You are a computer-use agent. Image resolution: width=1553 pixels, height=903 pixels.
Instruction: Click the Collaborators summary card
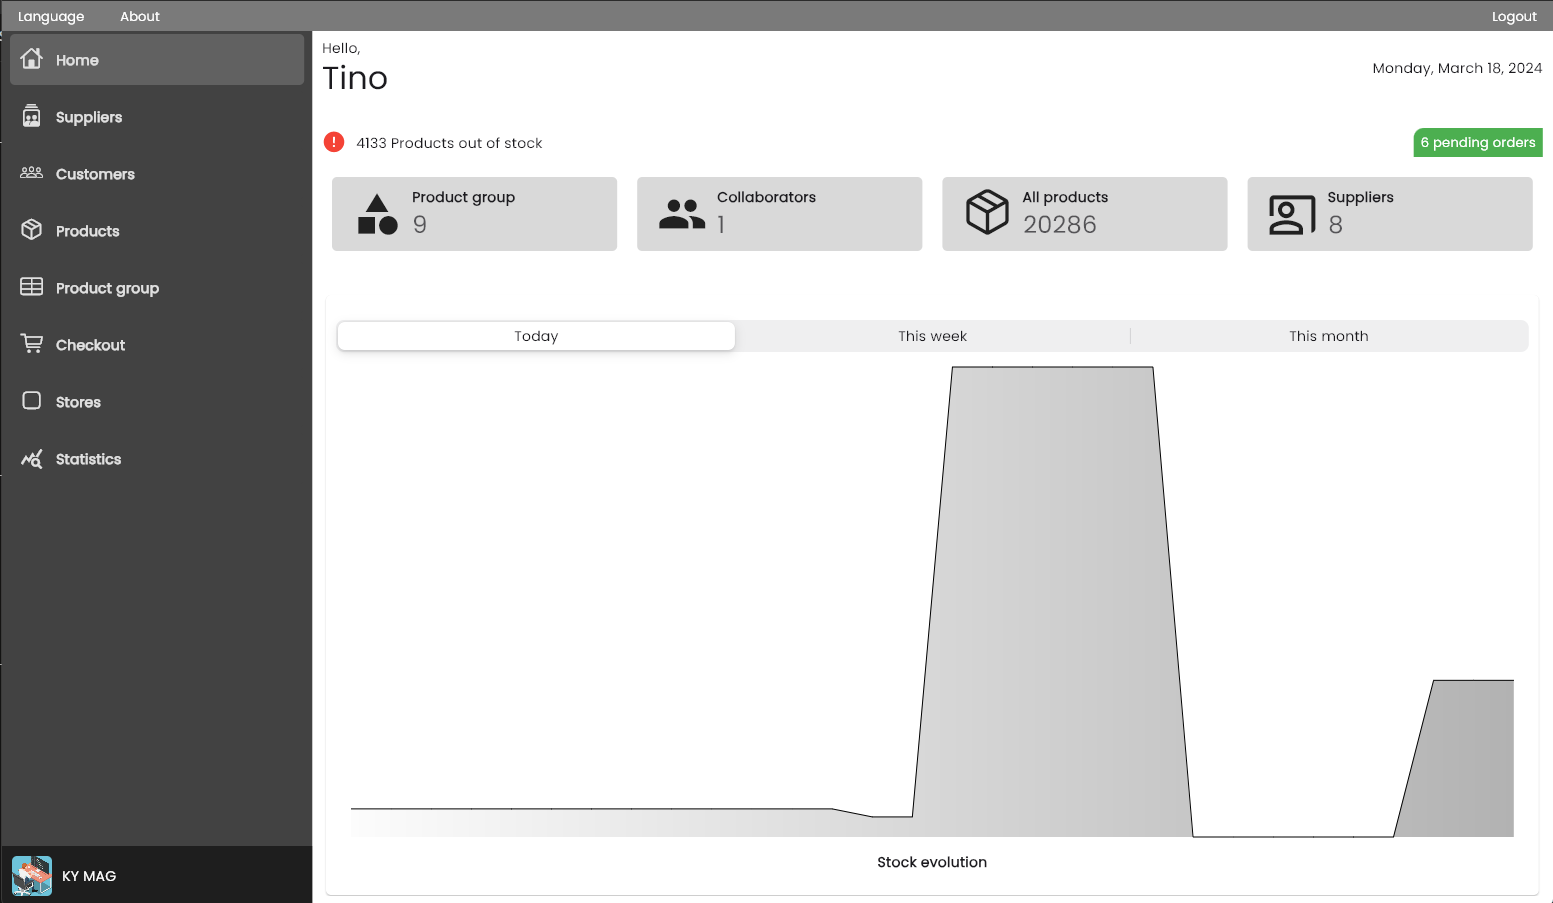pyautogui.click(x=780, y=214)
